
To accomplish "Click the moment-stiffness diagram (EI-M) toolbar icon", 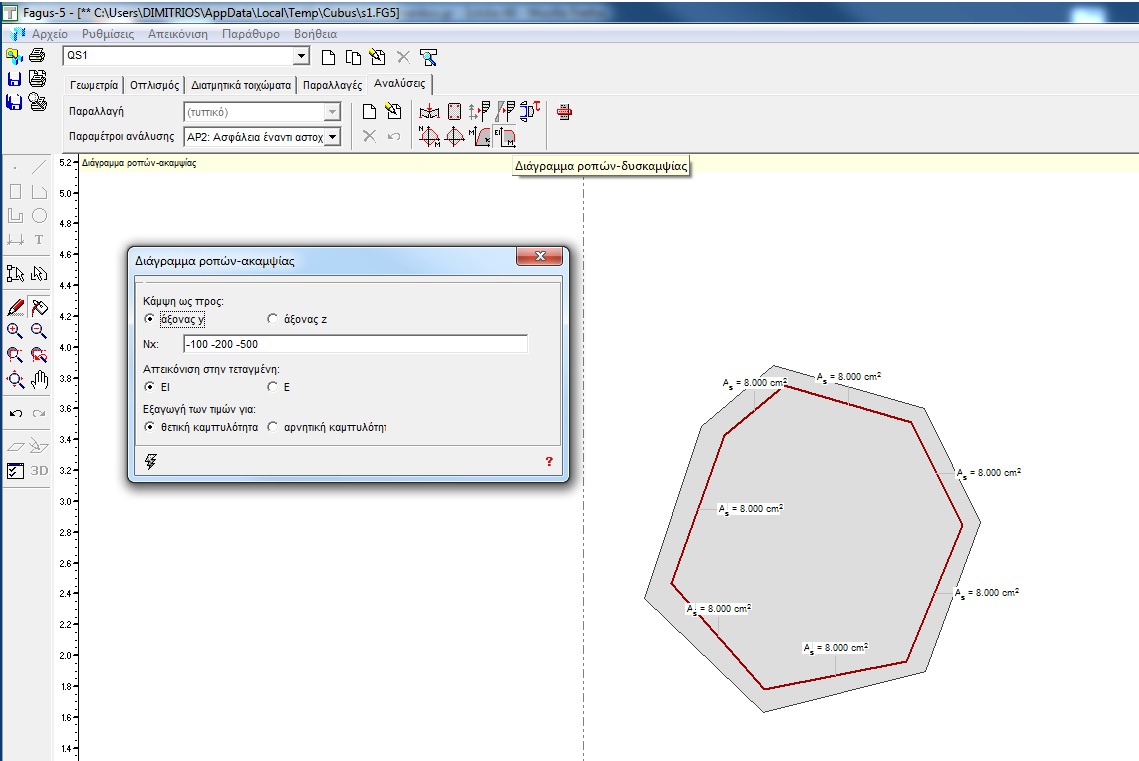I will (507, 137).
